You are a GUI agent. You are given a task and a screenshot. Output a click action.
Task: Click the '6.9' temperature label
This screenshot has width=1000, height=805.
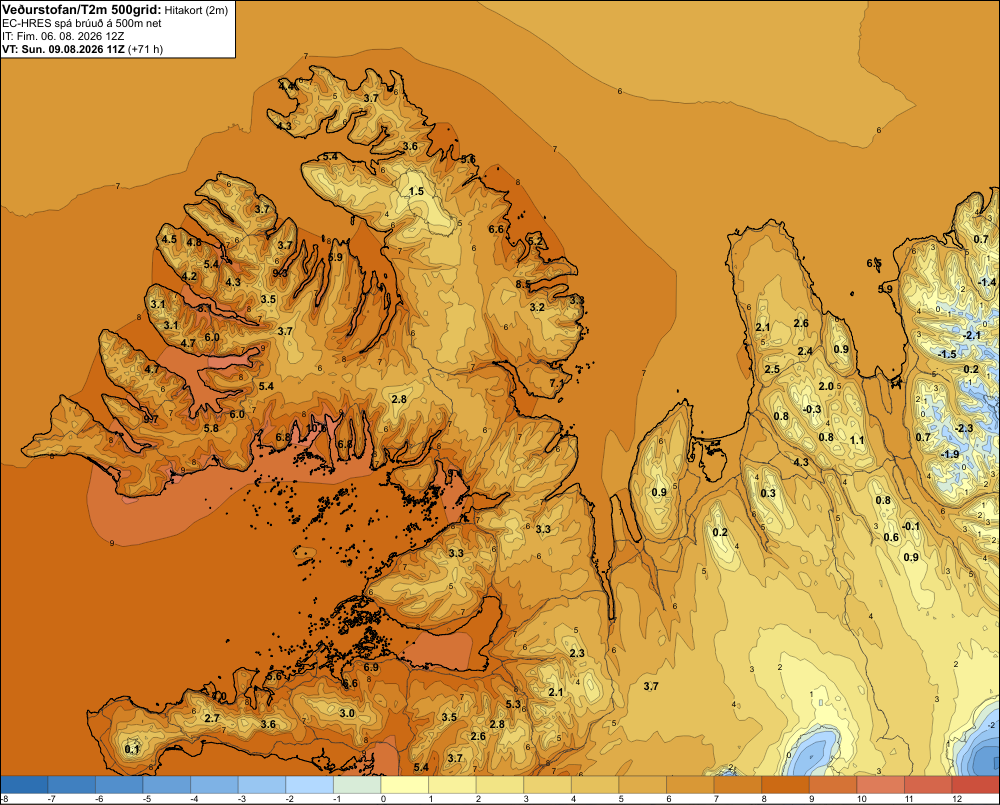point(371,667)
